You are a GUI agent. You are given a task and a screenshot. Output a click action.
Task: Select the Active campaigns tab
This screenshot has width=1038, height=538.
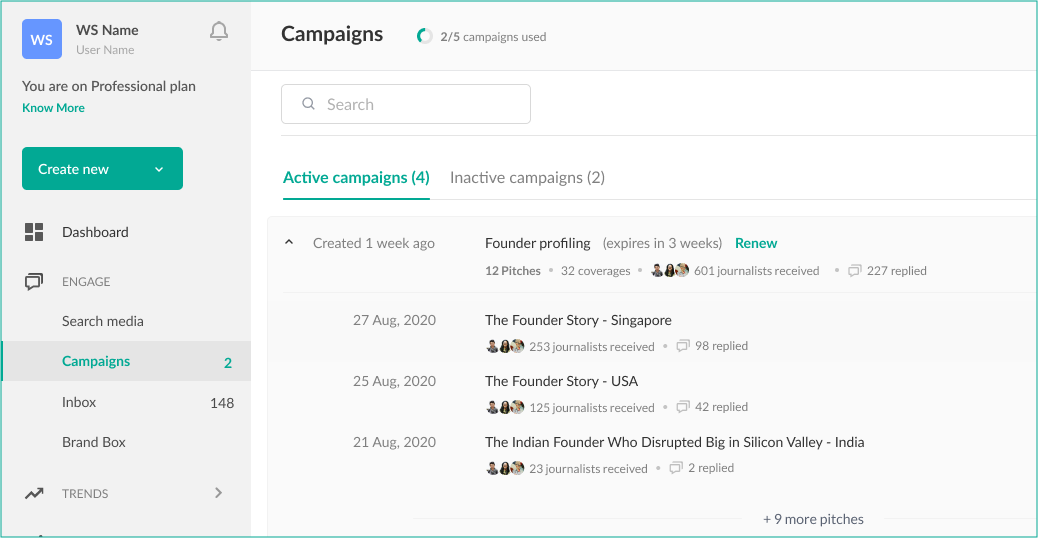tap(356, 177)
